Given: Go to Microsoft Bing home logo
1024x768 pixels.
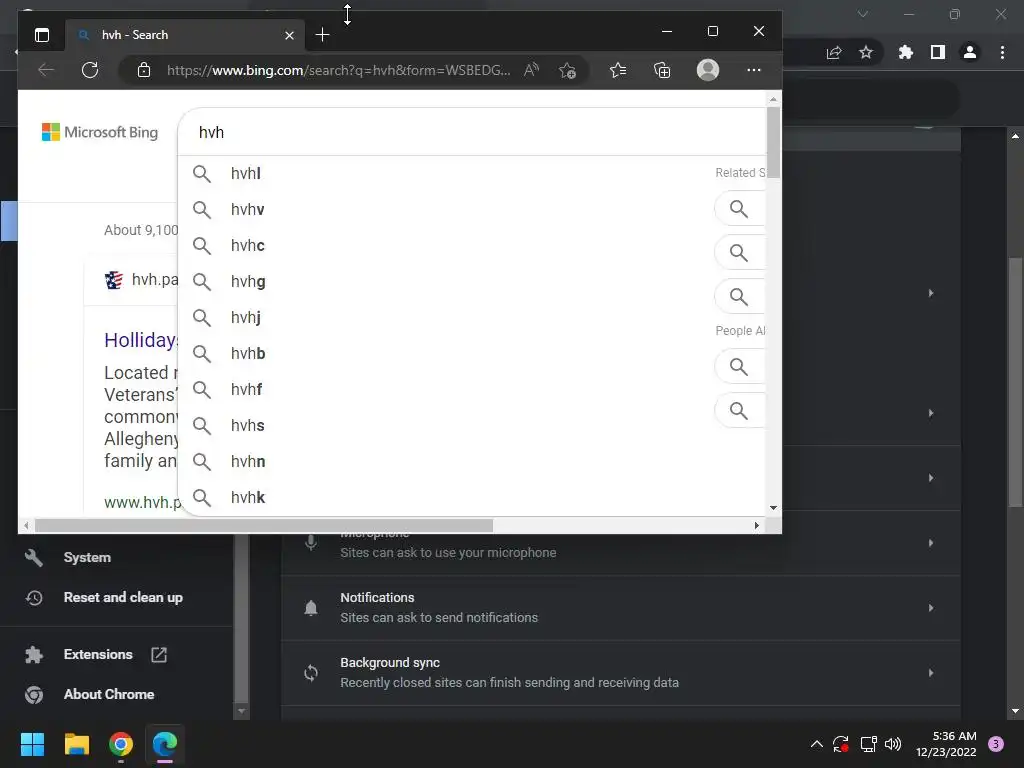Looking at the screenshot, I should pos(100,132).
